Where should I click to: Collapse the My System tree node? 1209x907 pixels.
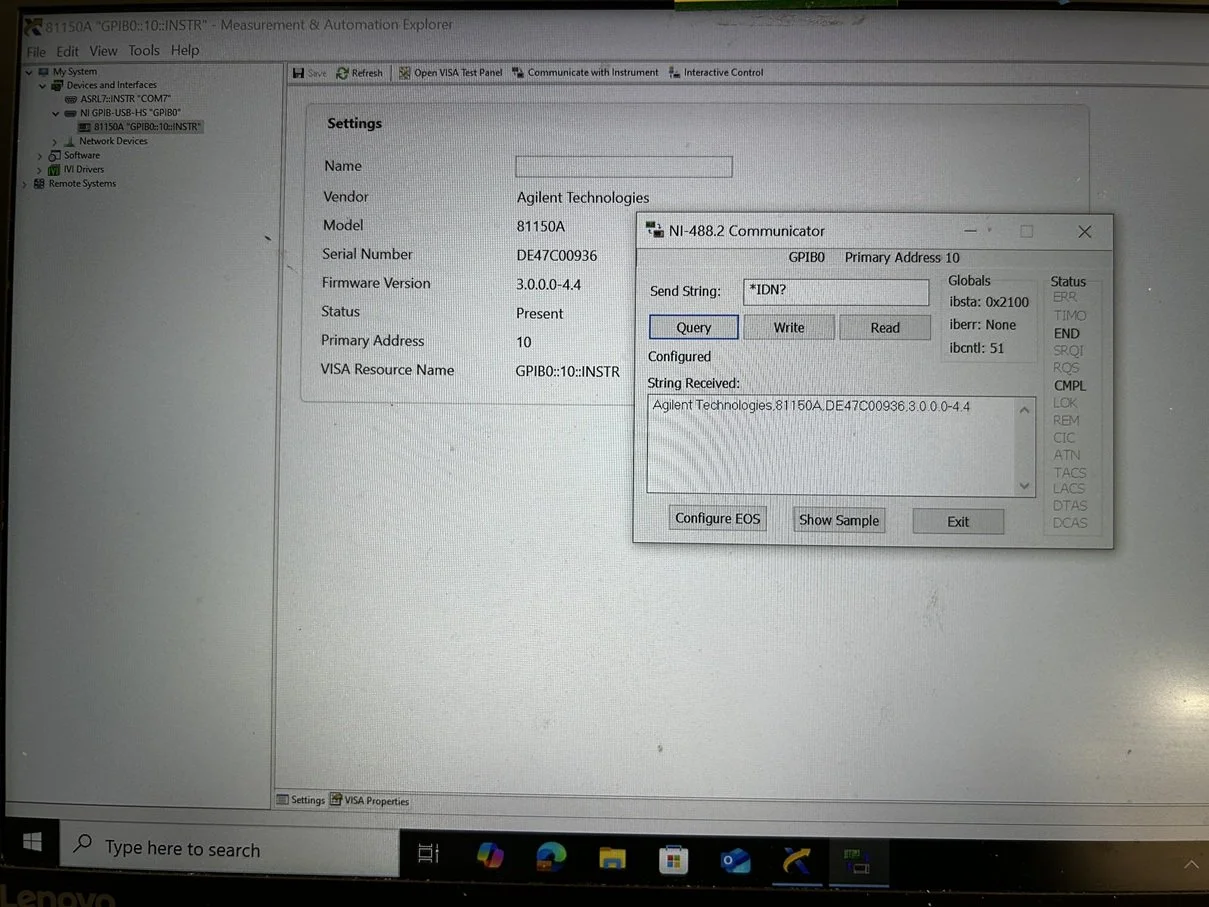pyautogui.click(x=28, y=72)
